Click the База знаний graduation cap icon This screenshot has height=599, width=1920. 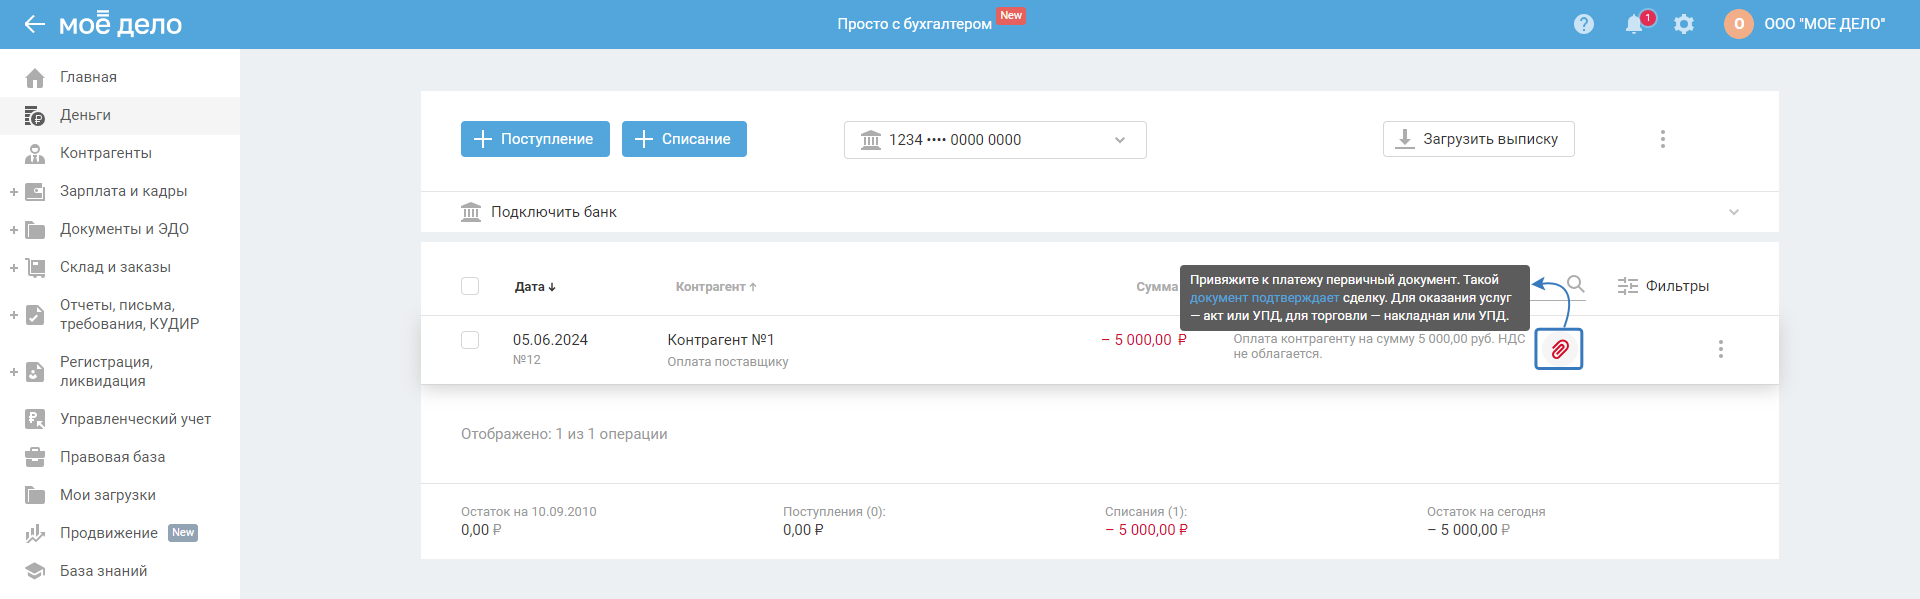[35, 571]
